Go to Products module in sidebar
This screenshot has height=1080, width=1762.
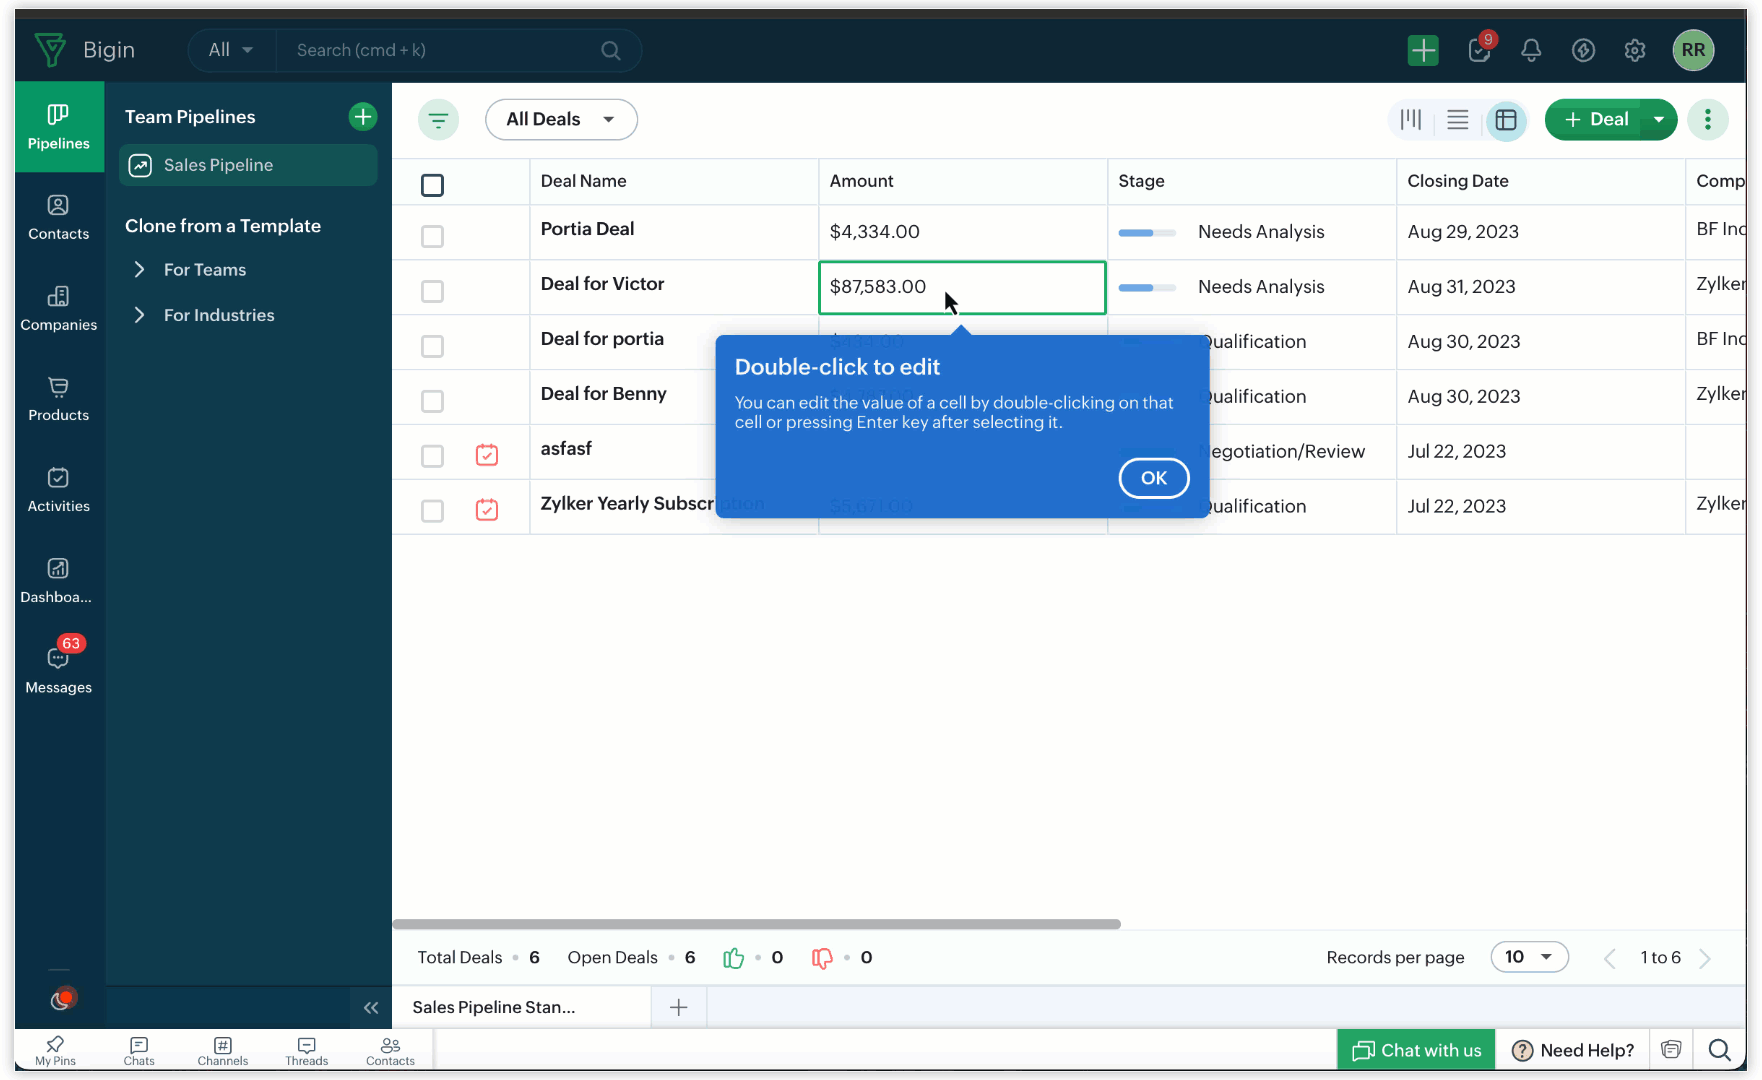[x=59, y=398]
